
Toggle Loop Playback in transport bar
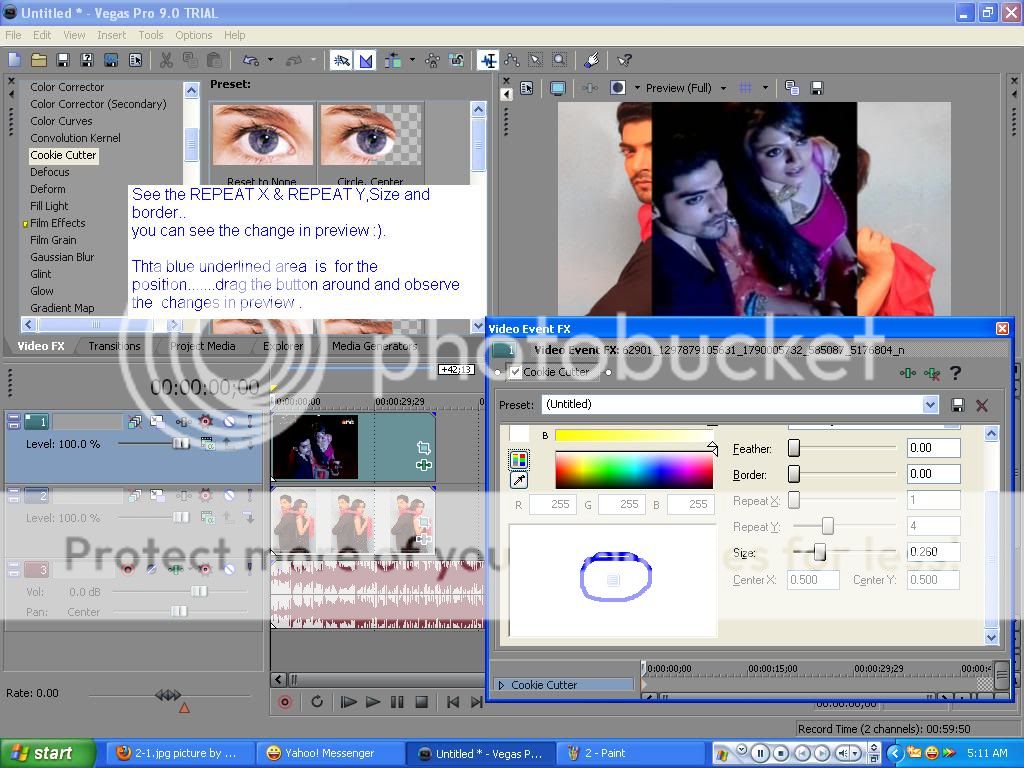tap(317, 702)
